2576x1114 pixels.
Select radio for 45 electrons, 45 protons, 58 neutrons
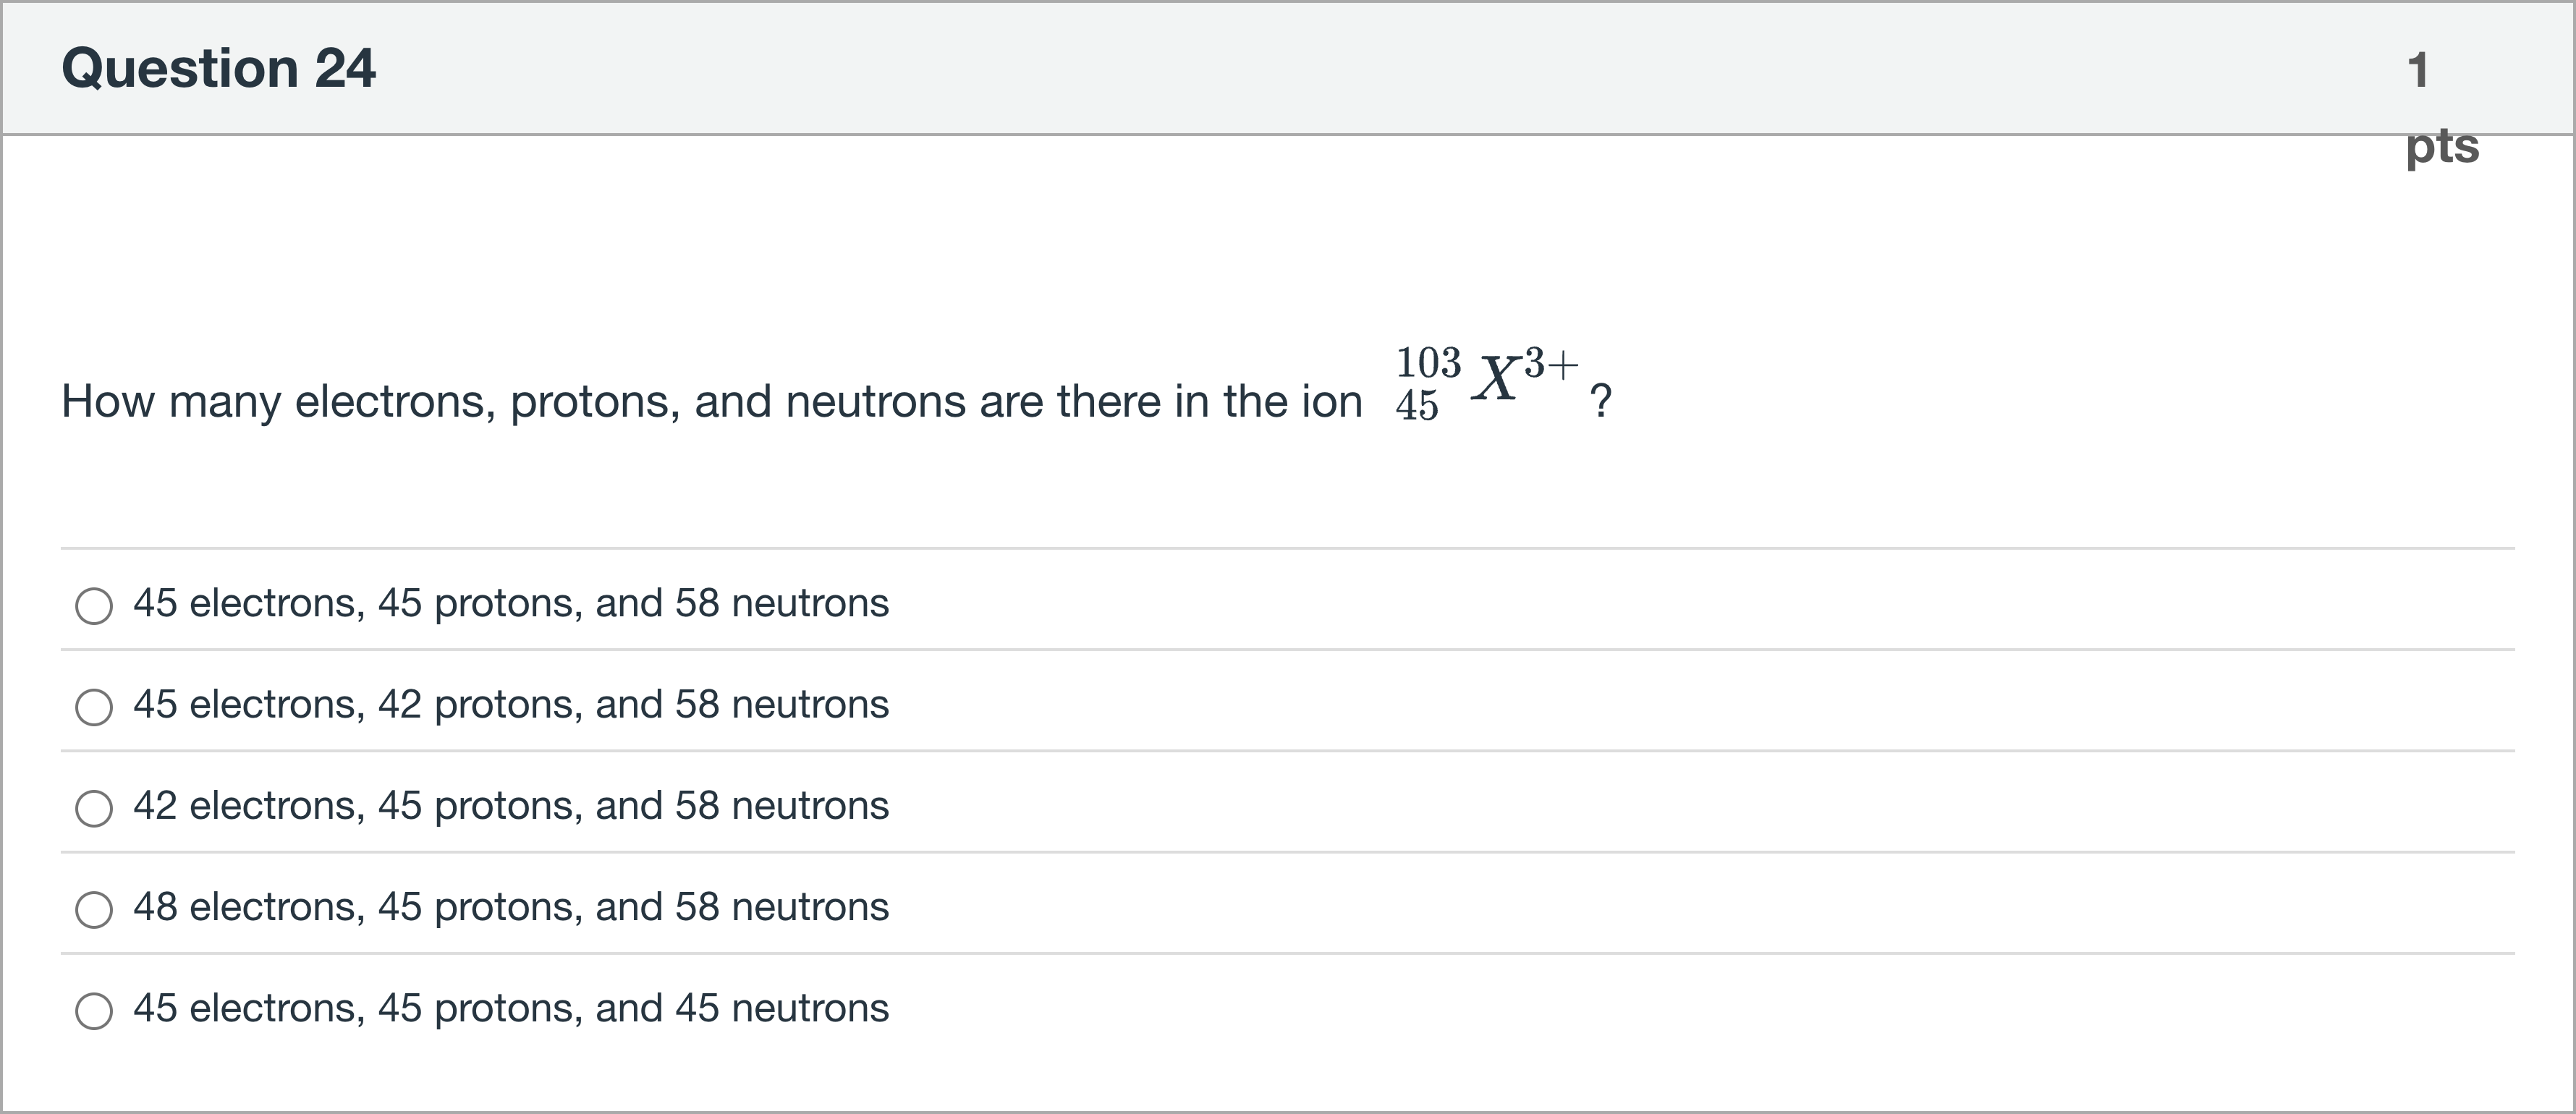pos(94,605)
